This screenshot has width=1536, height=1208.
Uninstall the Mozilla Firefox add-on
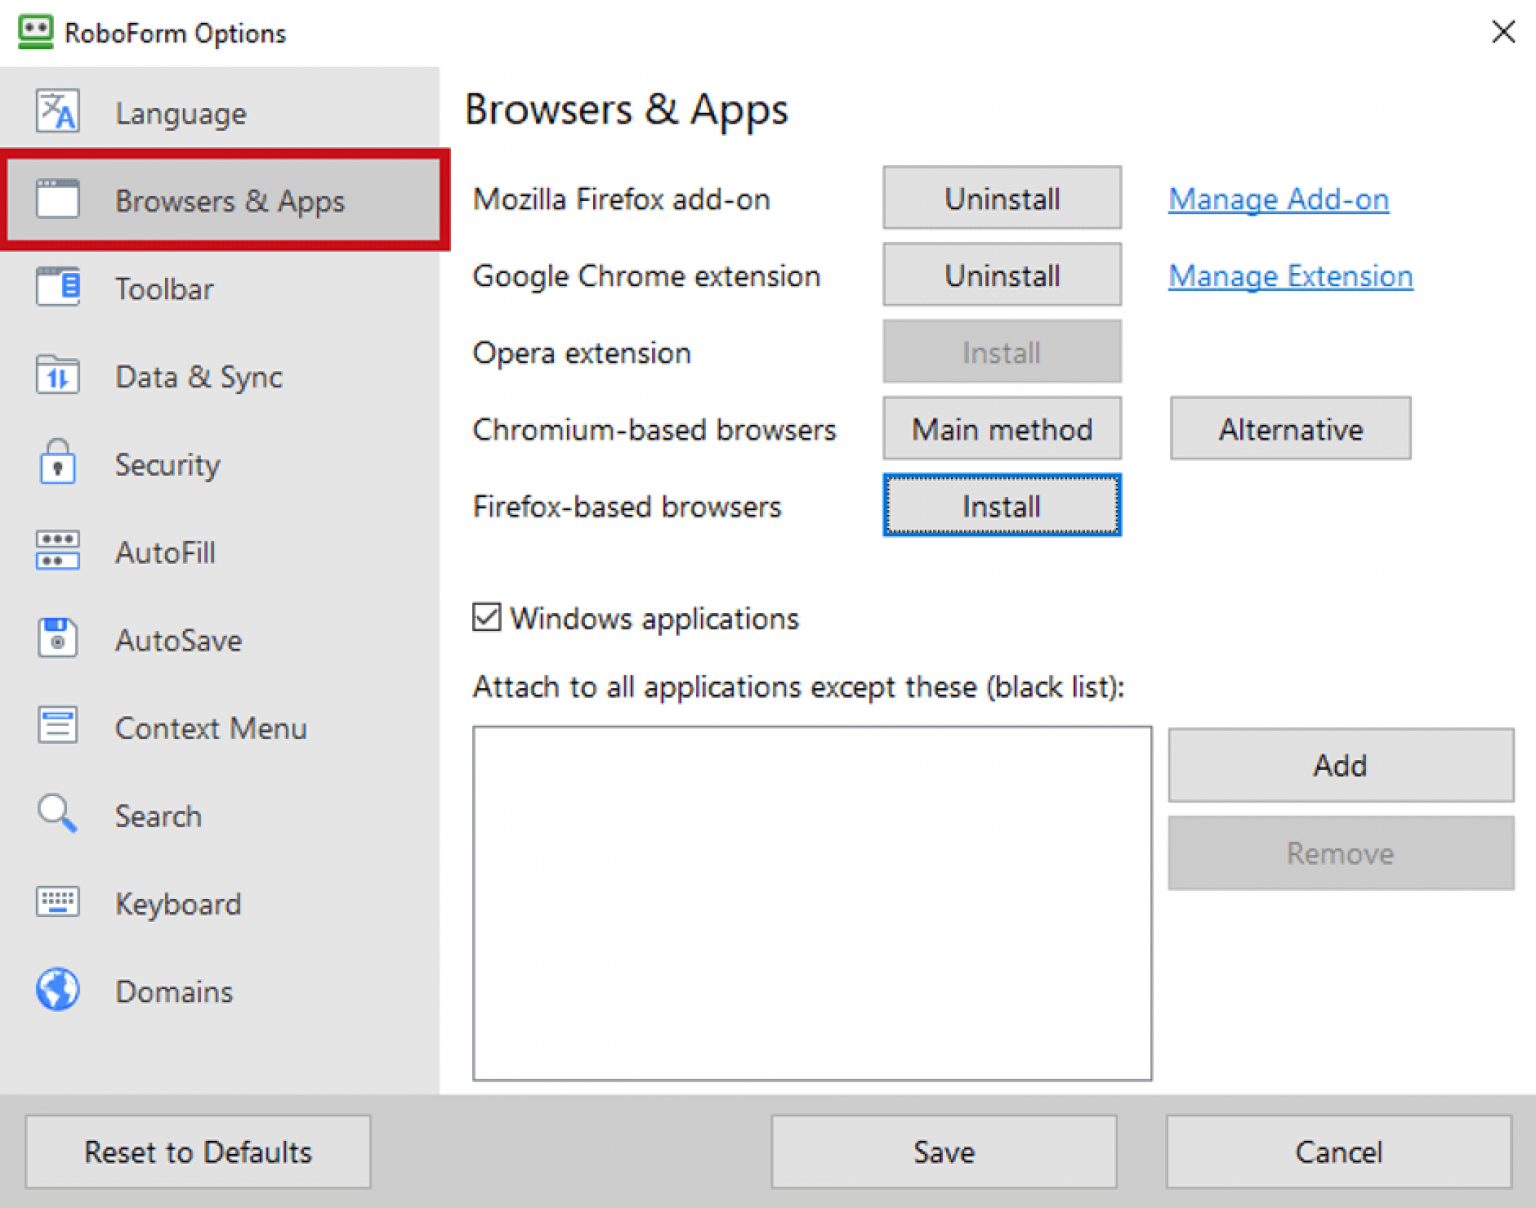tap(1001, 199)
